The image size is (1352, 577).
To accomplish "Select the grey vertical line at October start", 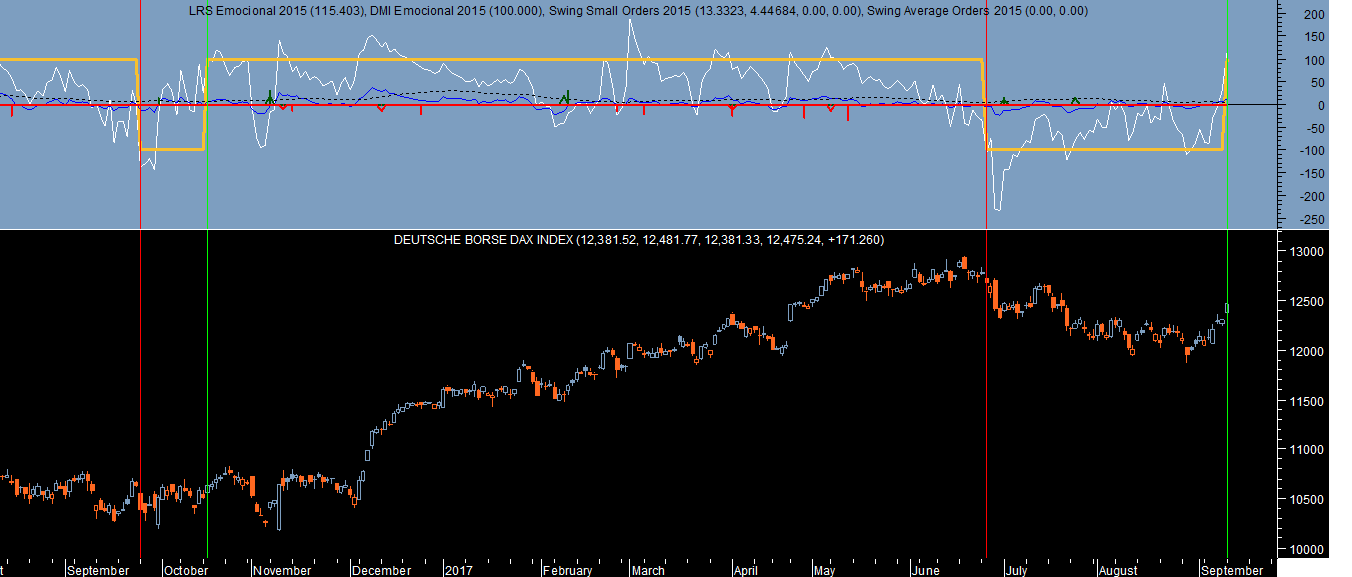I will tap(207, 393).
